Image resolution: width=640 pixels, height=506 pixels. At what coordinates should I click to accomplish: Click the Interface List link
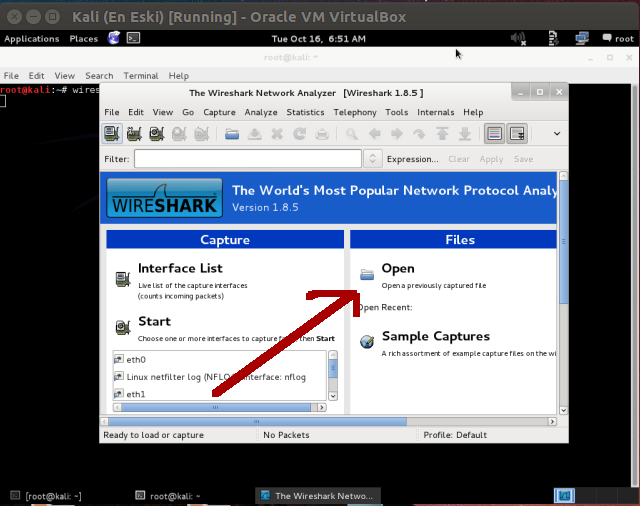(x=180, y=268)
